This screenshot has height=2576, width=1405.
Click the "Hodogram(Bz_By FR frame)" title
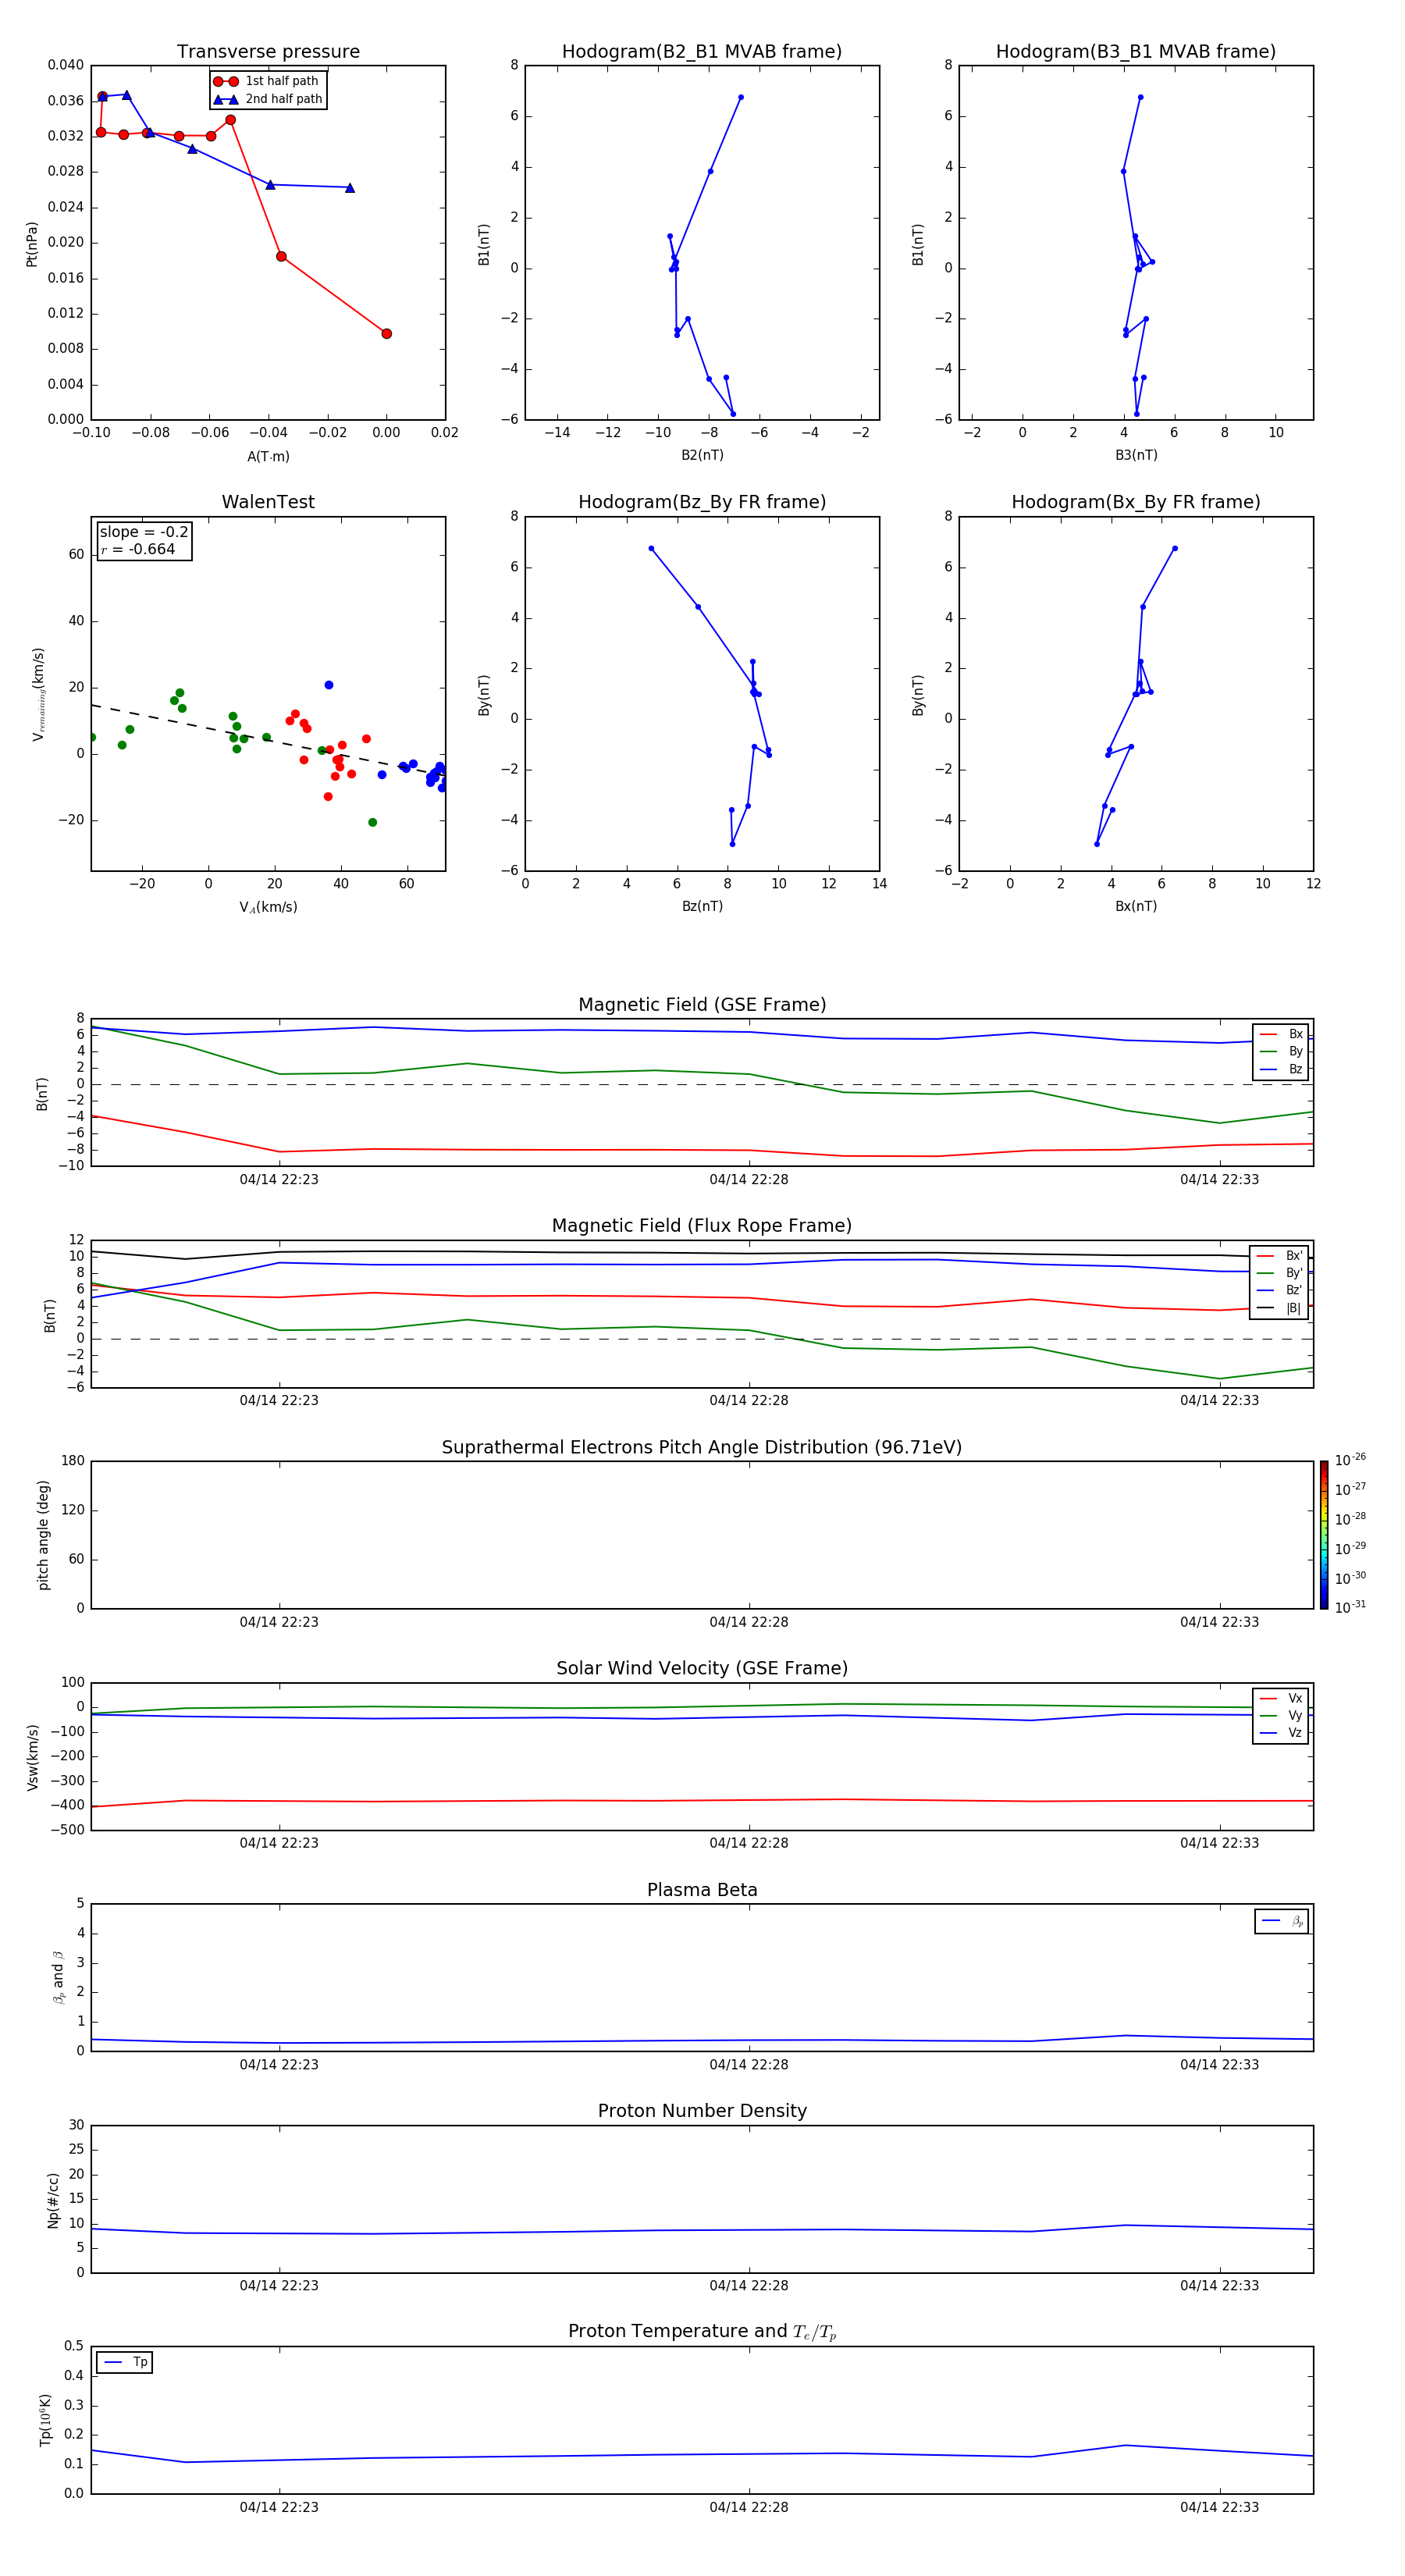tap(702, 502)
